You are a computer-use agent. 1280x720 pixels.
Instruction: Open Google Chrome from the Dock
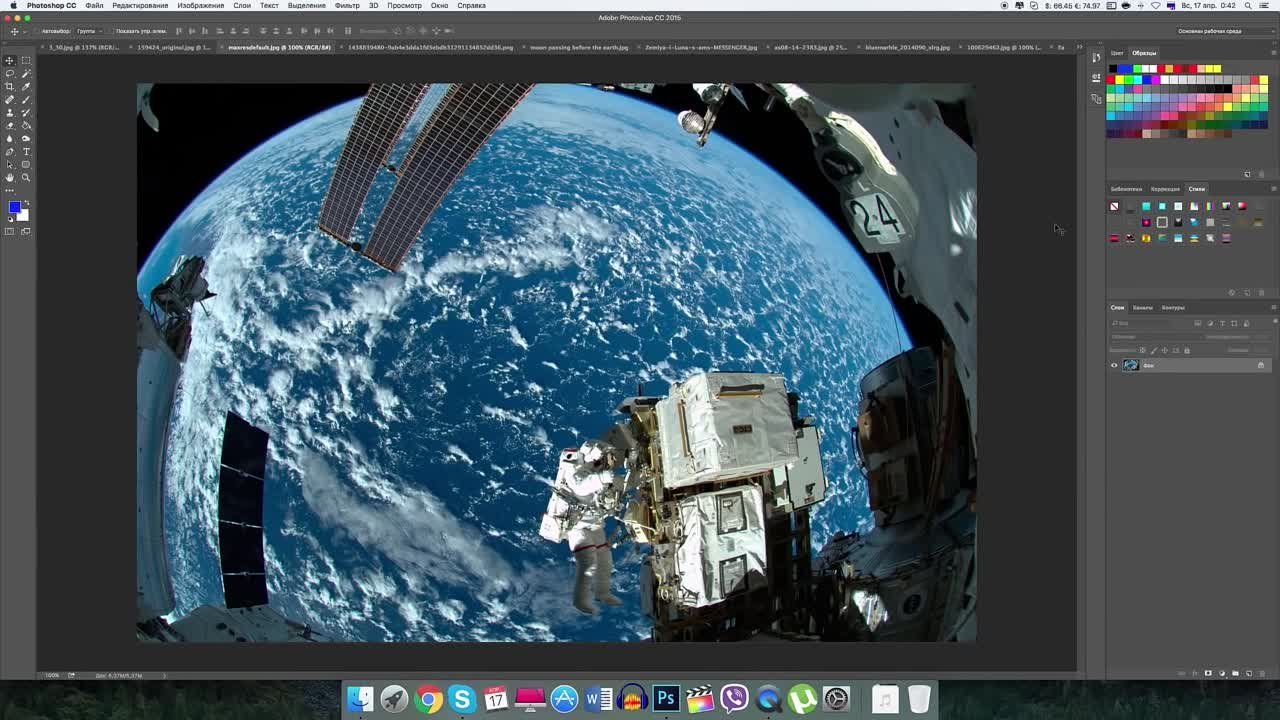[x=428, y=699]
